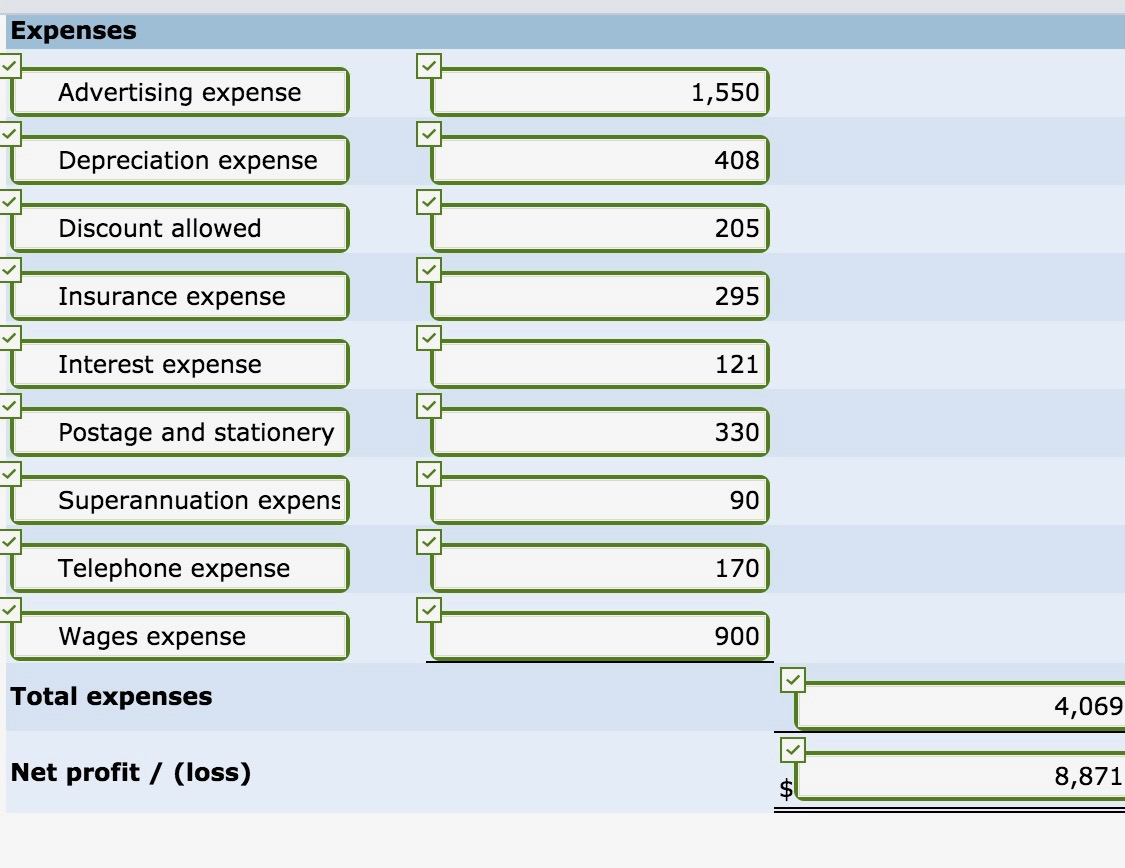Click the green checkmark beside Interest expense label
1125x868 pixels.
click(x=9, y=338)
